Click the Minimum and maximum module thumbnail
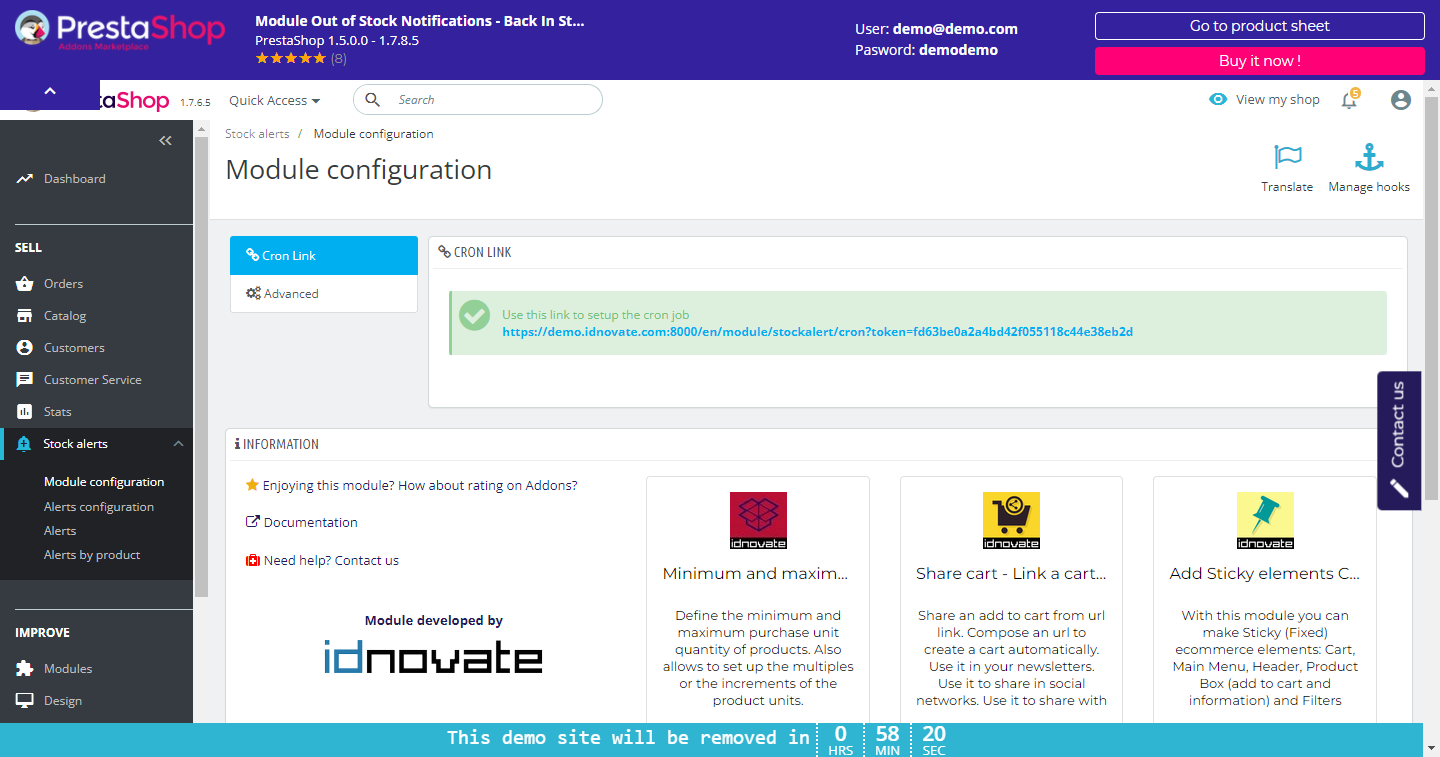This screenshot has height=757, width=1440. [758, 520]
